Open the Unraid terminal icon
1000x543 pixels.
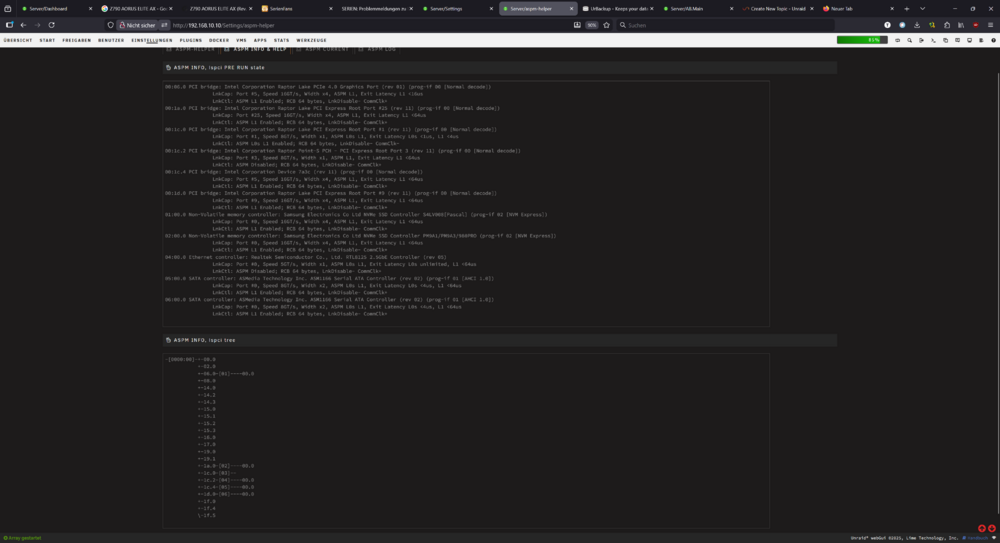point(934,40)
